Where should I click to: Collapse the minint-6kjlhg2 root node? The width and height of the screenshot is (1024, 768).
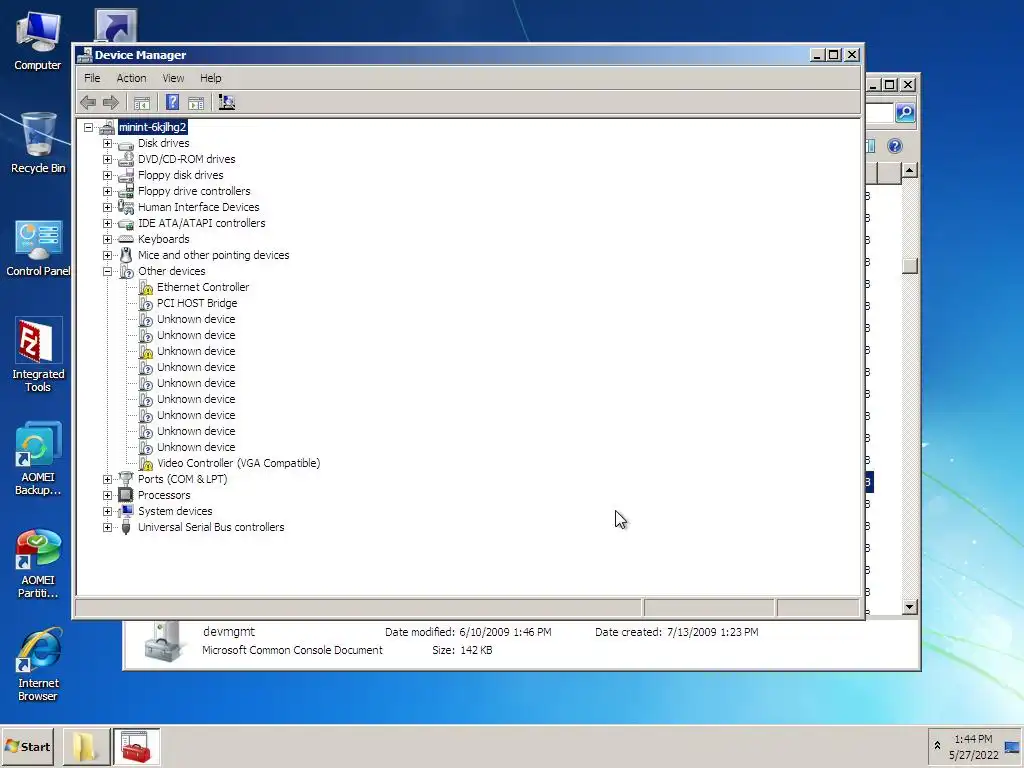[88, 127]
